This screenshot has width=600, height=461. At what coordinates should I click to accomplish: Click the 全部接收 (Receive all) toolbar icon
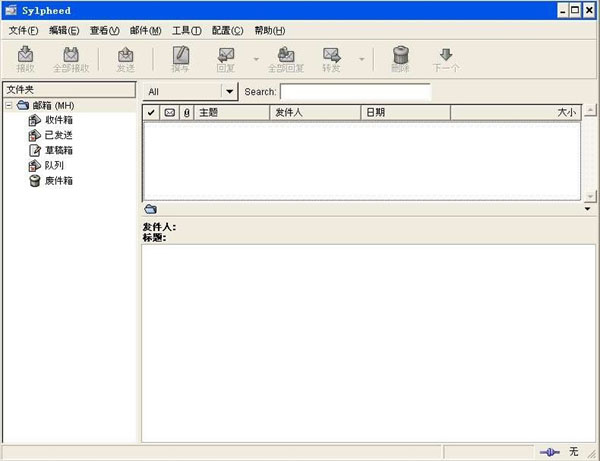pos(71,59)
